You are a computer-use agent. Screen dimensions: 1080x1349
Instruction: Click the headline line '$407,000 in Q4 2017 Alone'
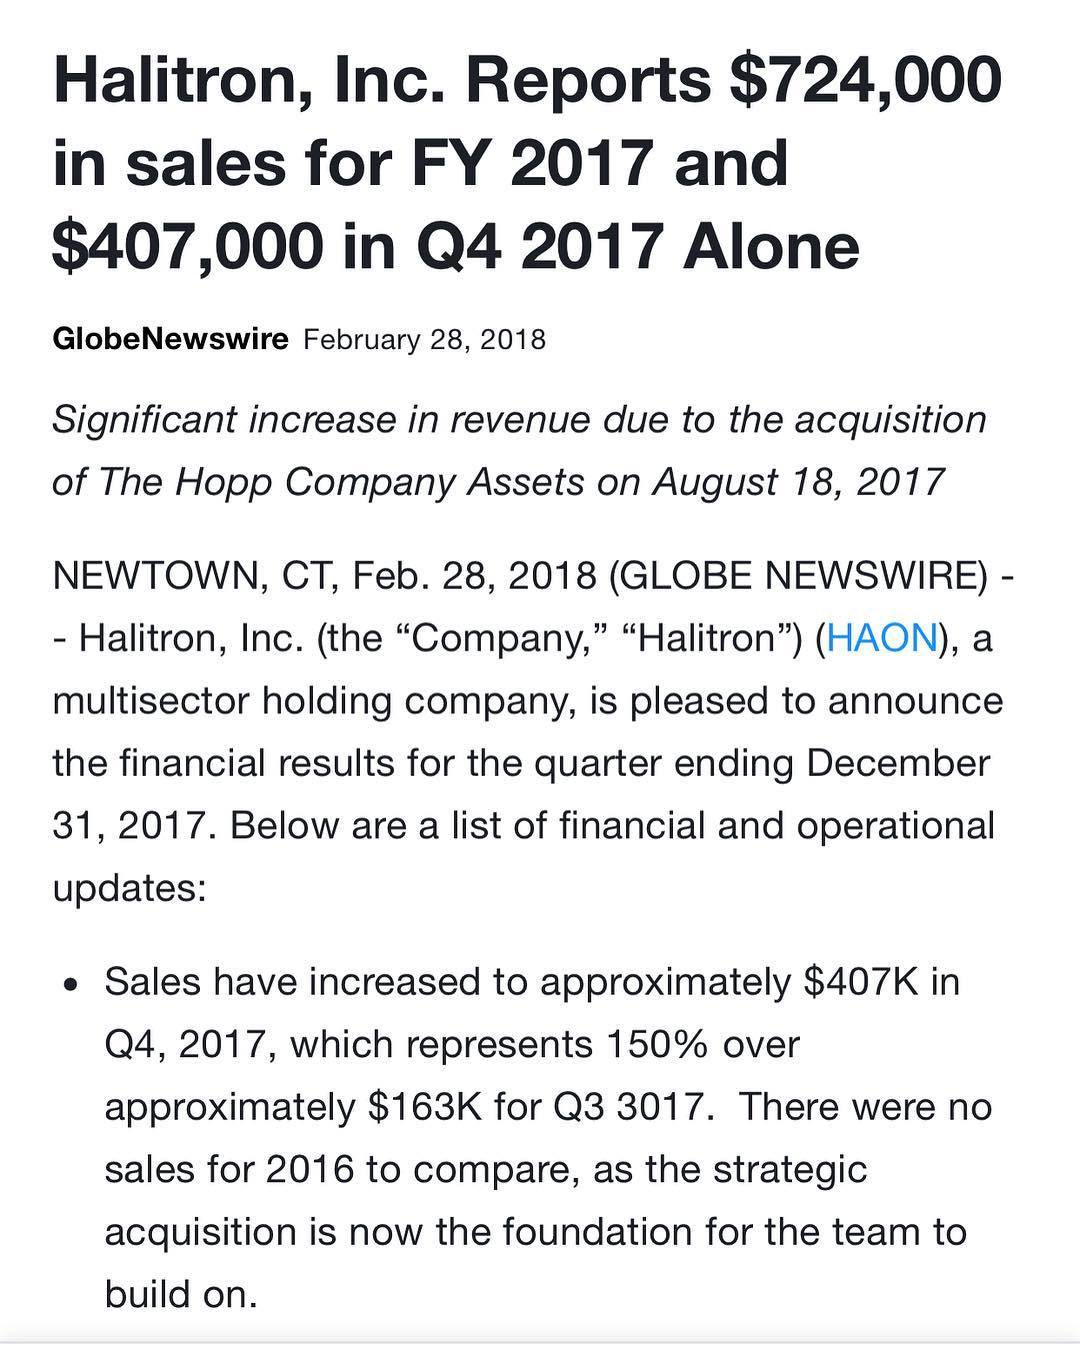(x=455, y=245)
